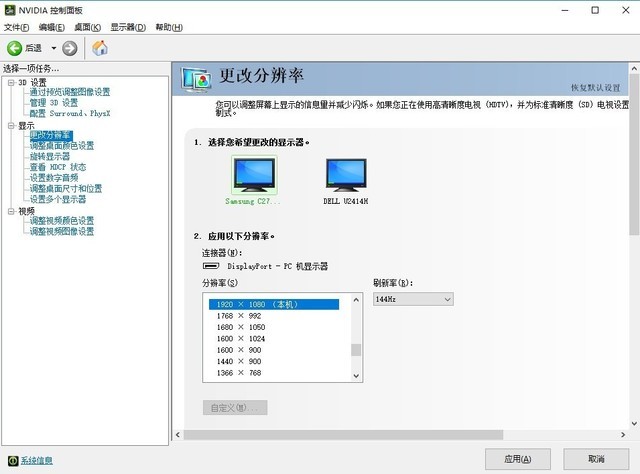Open the 显示器(D) menu
Screen dimensions: 640x474
128,27
